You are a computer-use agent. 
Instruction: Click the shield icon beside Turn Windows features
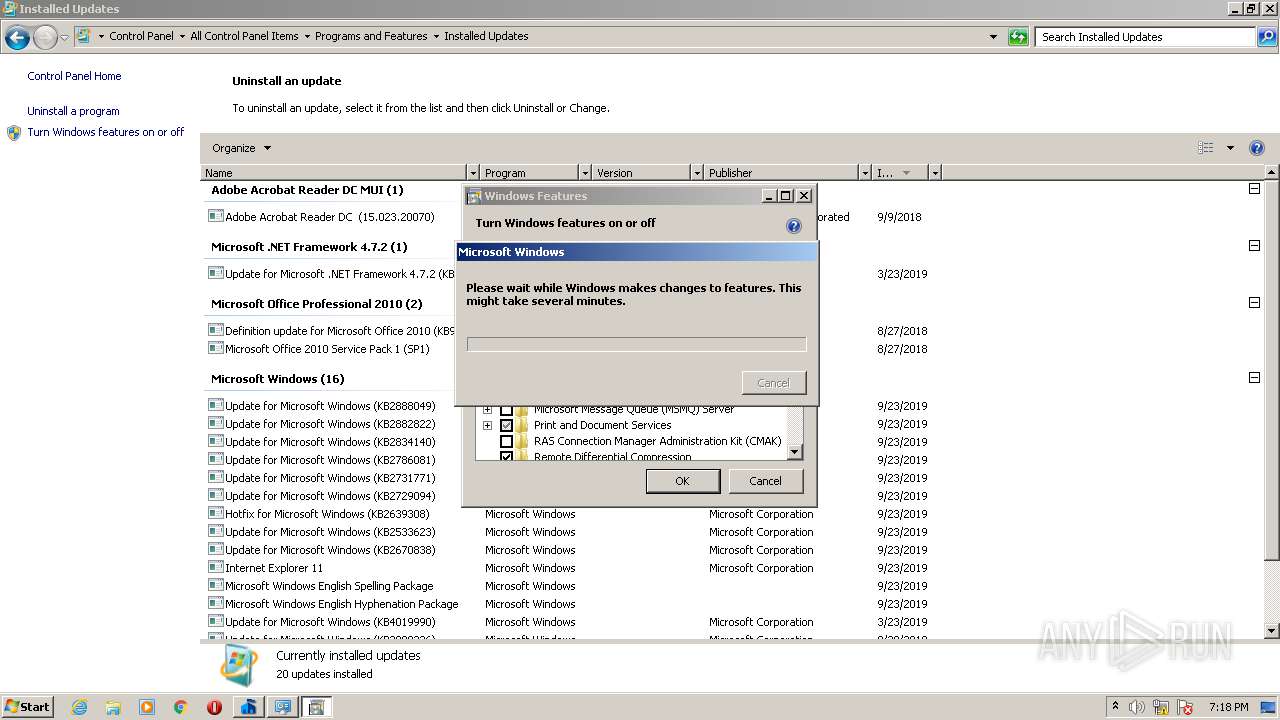(14, 132)
